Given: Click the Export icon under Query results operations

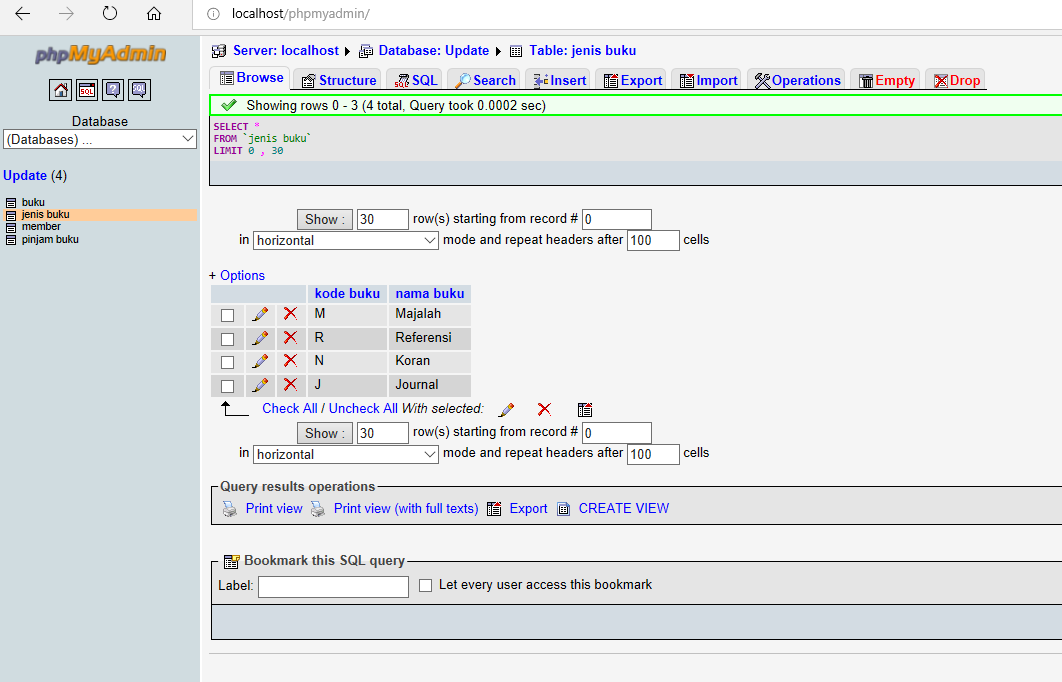Looking at the screenshot, I should click(x=494, y=508).
